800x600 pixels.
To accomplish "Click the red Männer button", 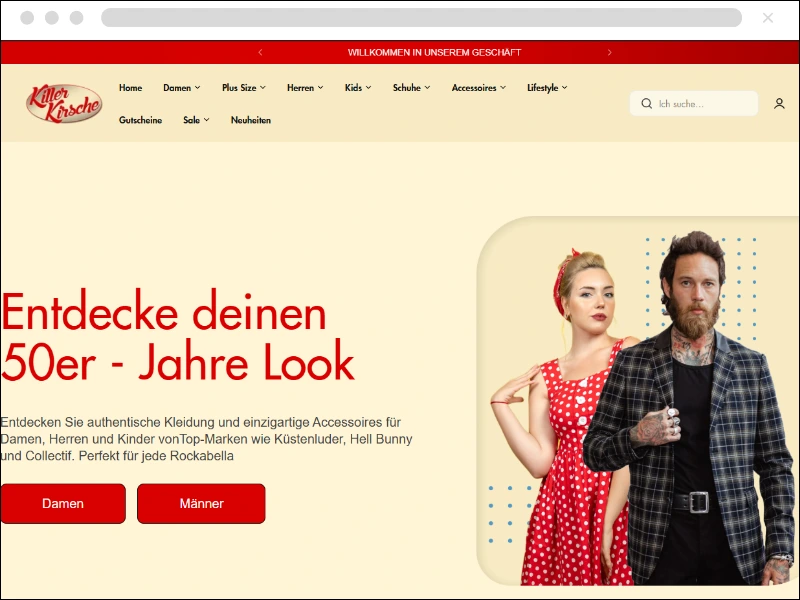I will point(201,504).
